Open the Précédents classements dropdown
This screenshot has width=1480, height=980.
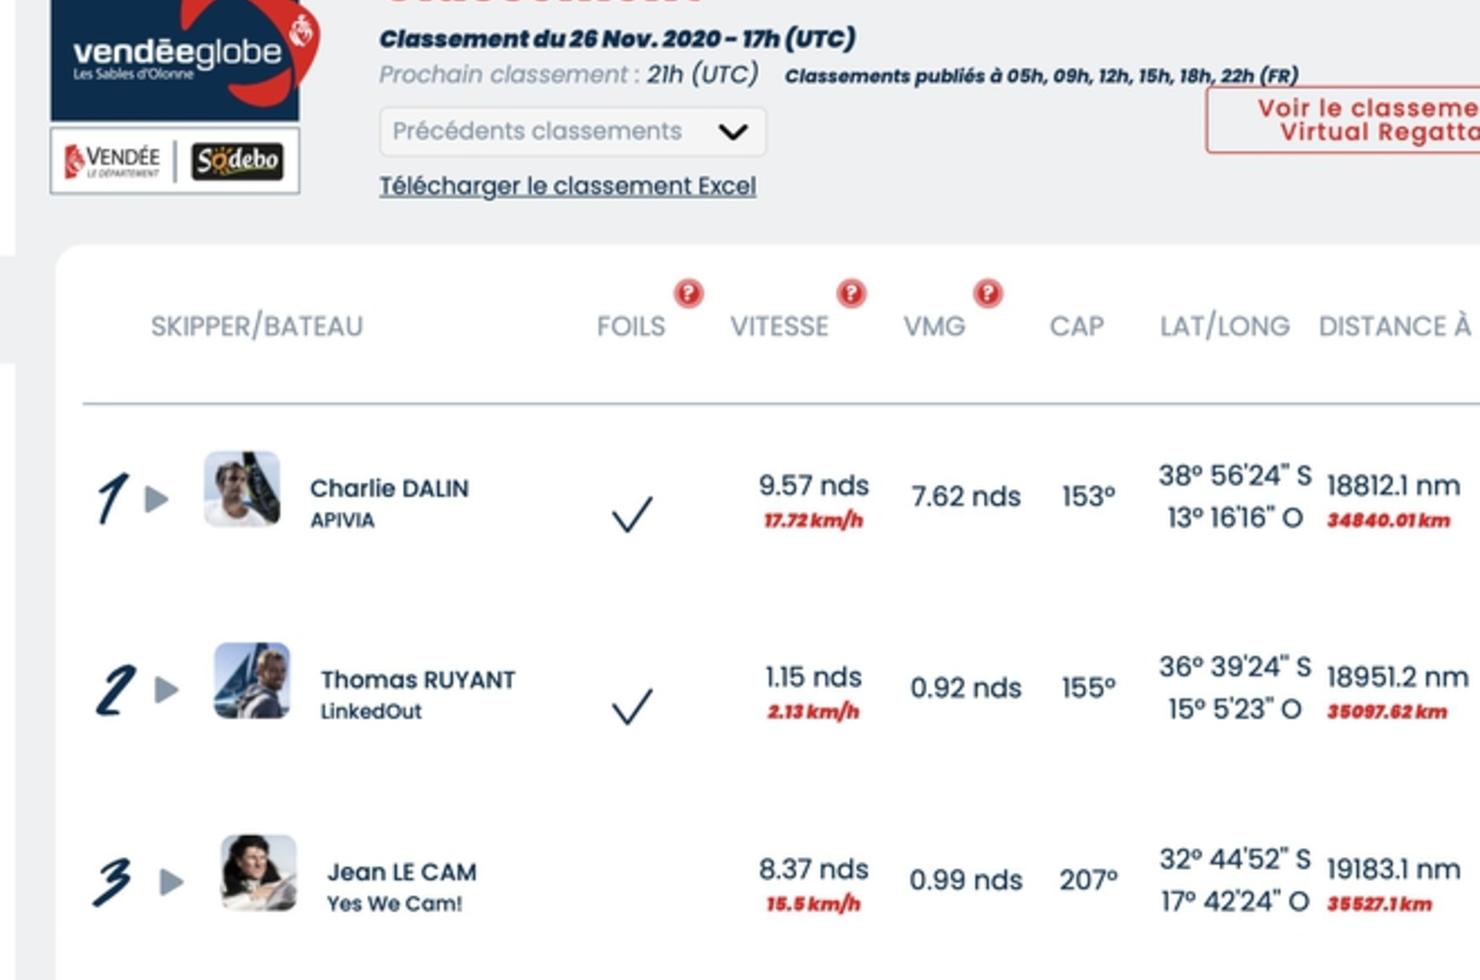[x=572, y=131]
